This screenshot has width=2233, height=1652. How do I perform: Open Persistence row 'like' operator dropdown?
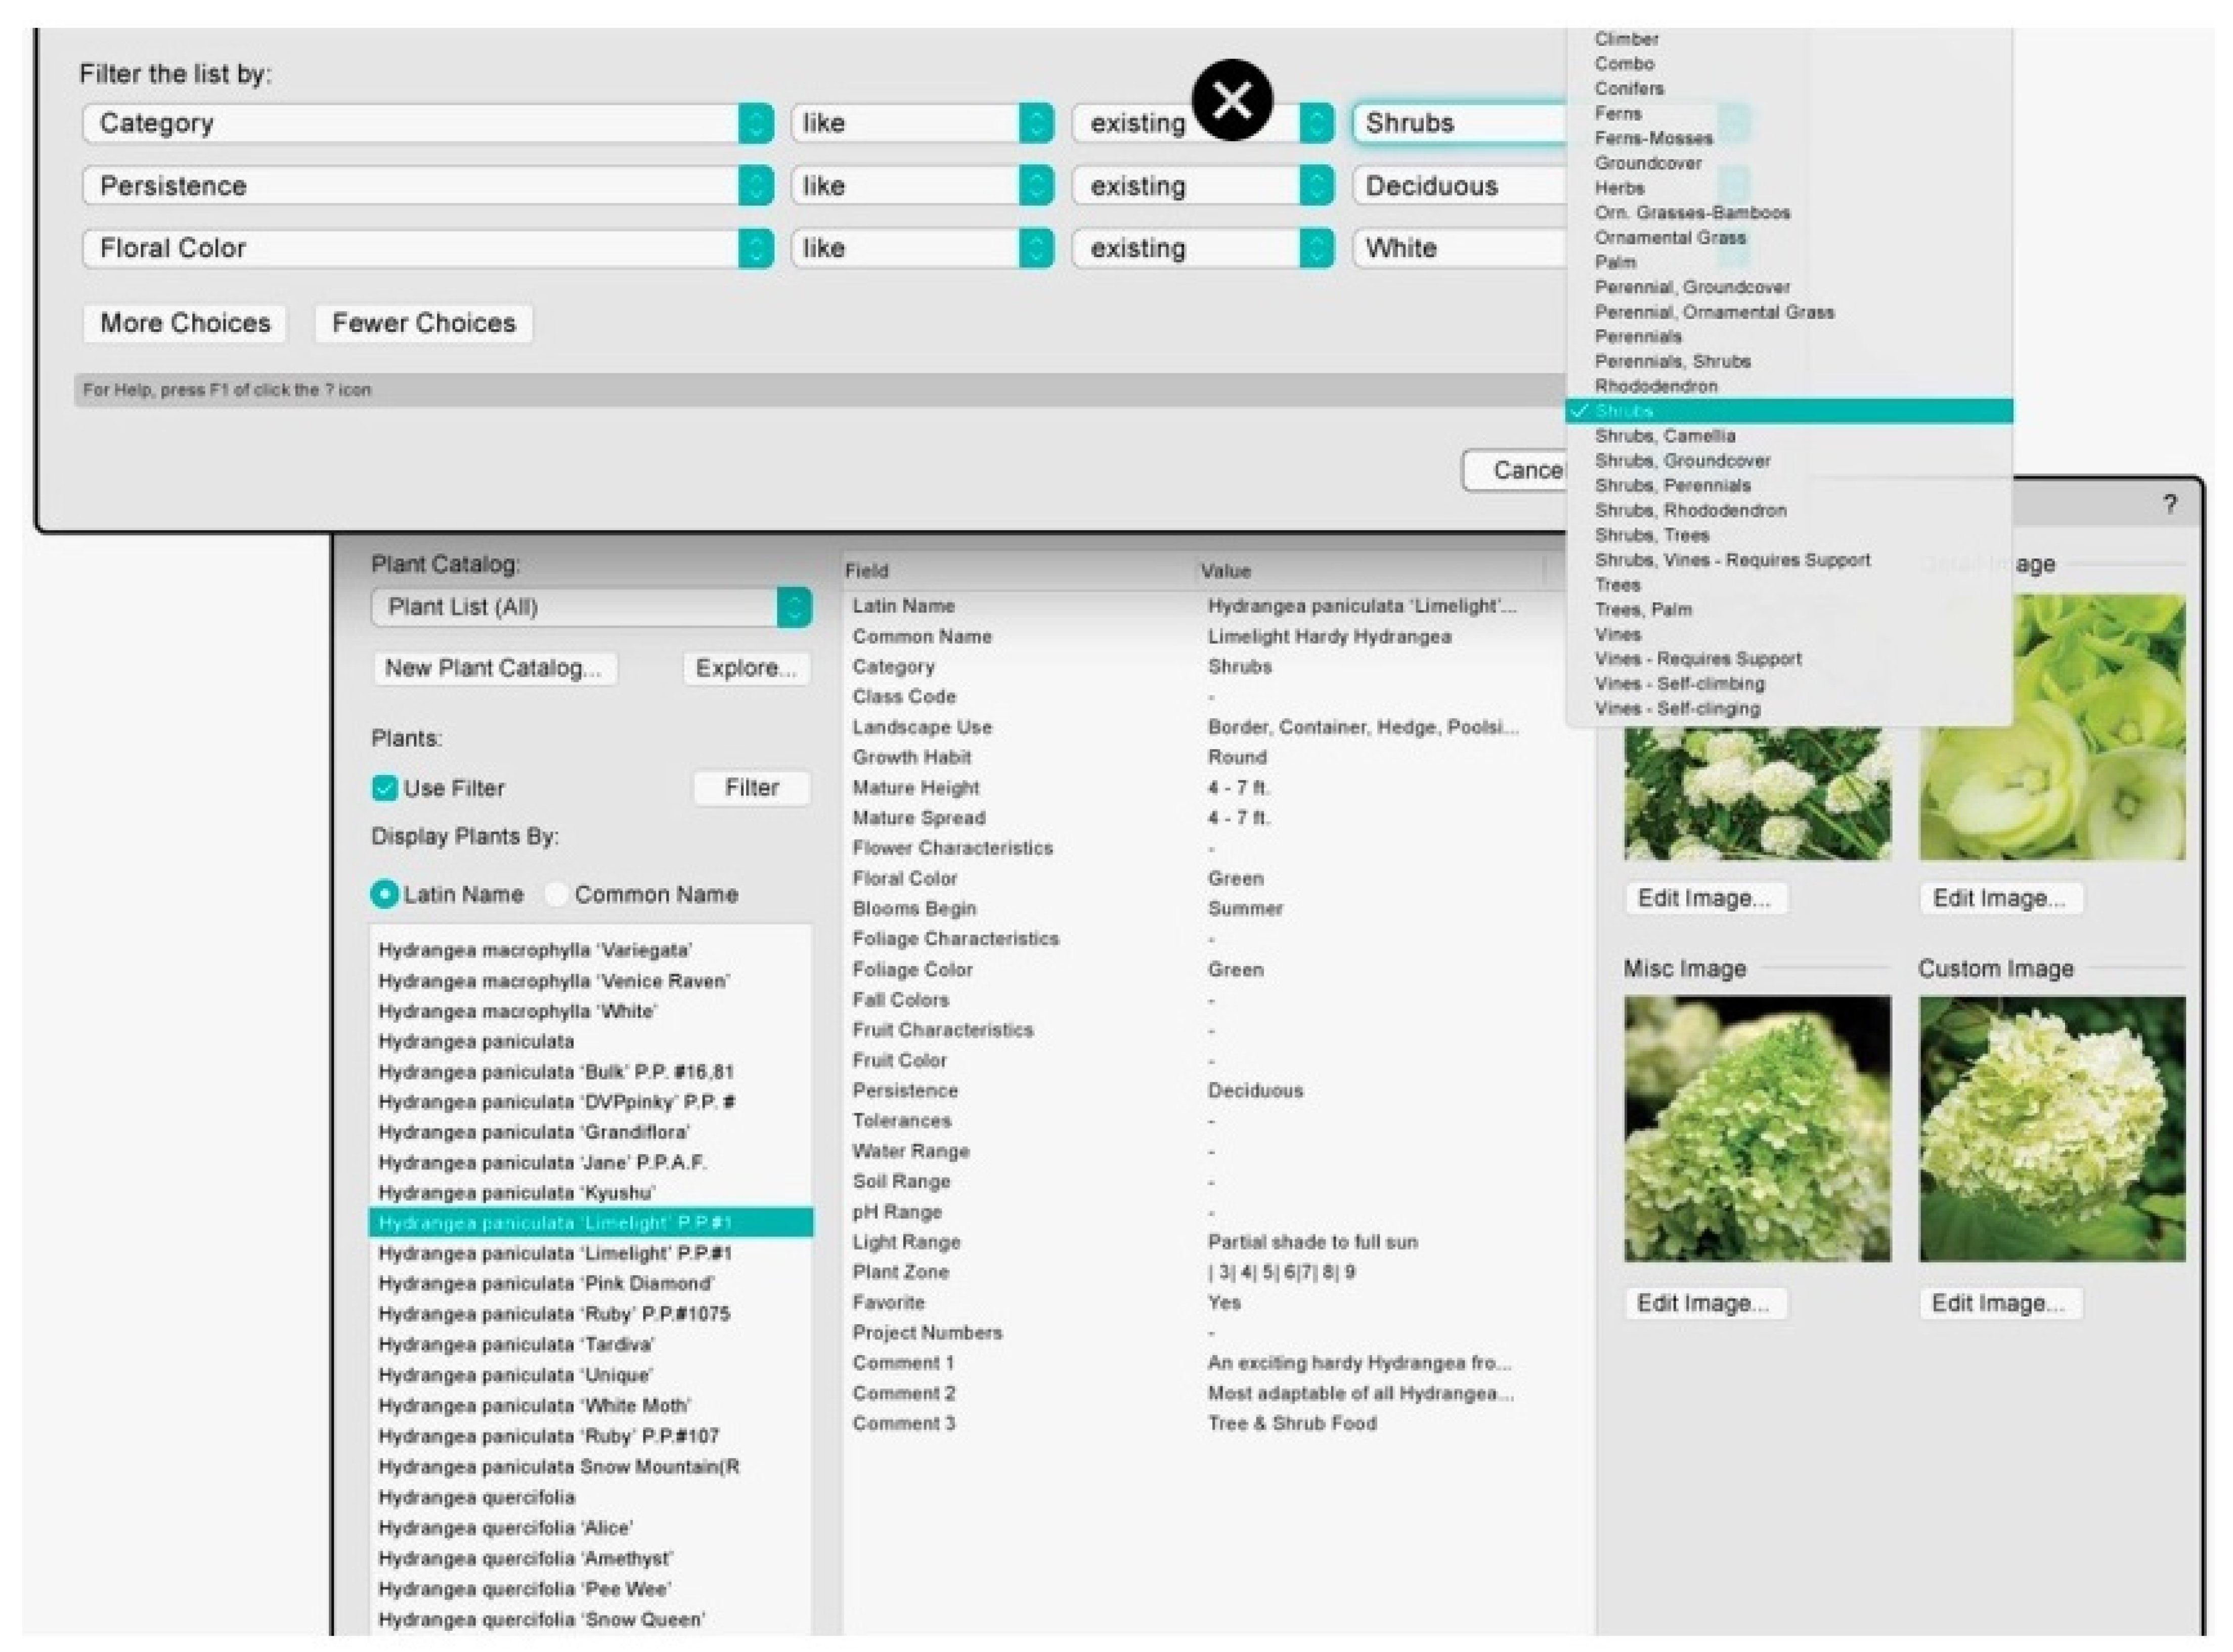coord(1036,186)
